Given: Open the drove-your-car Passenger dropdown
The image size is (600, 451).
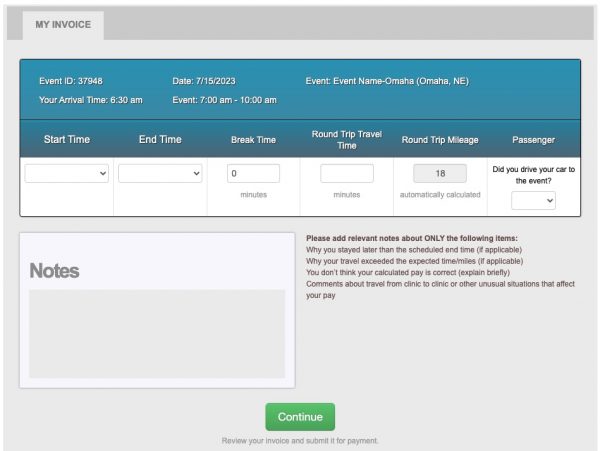Looking at the screenshot, I should [x=533, y=200].
